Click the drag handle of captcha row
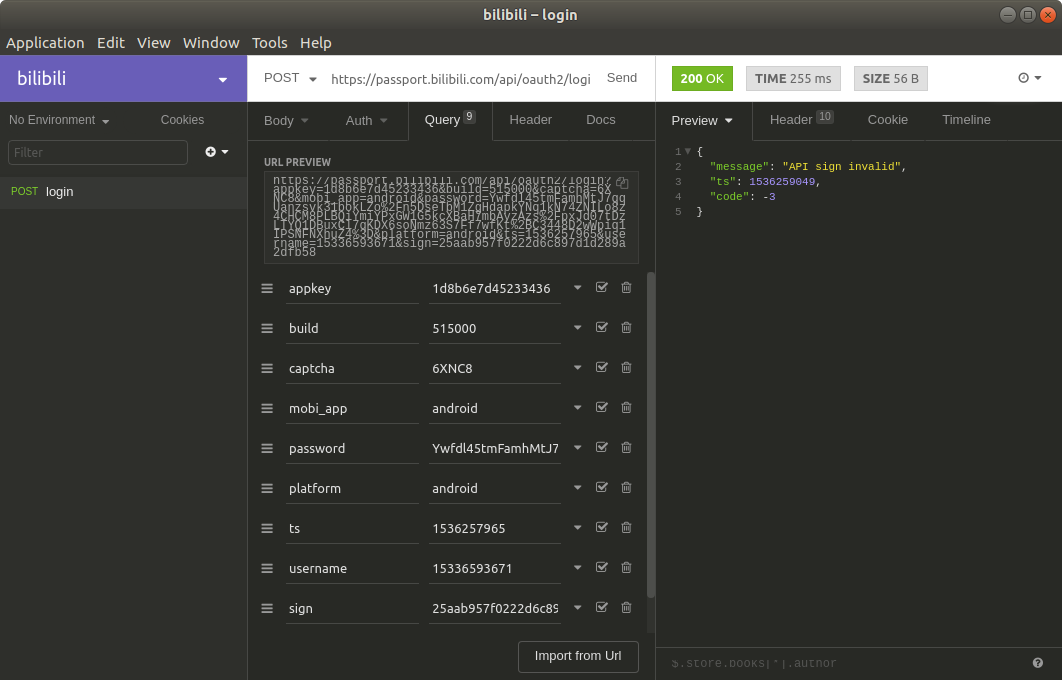The width and height of the screenshot is (1062, 680). pos(267,368)
